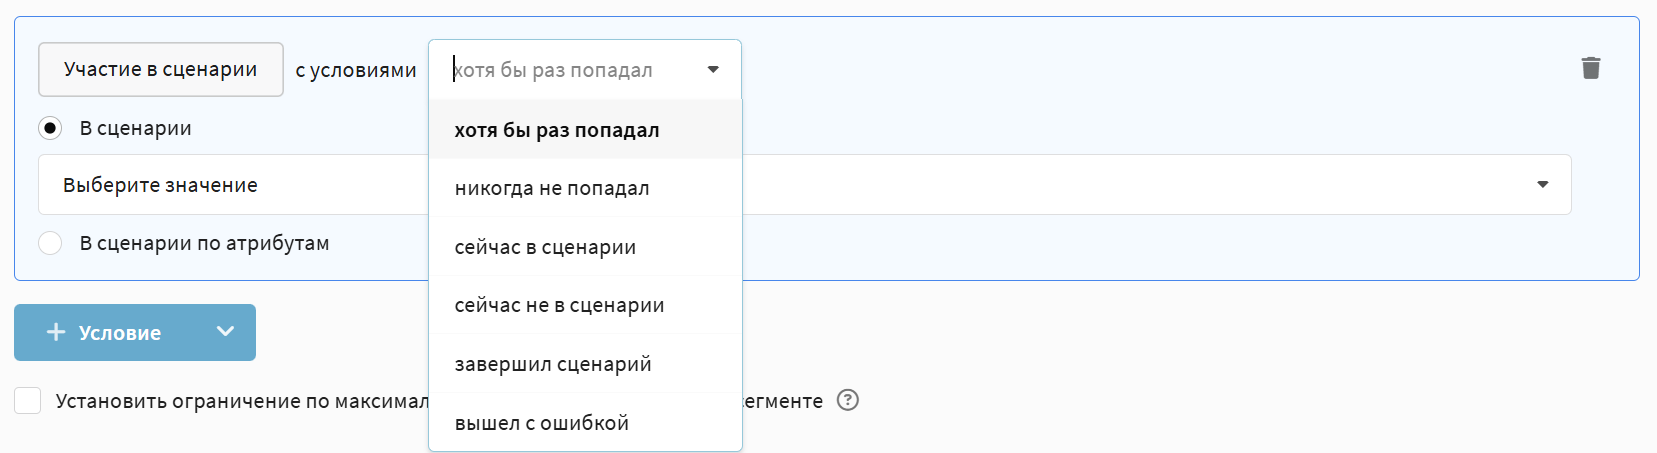Open the chevron next to Условие button
Screen dimensions: 1657x453
click(225, 332)
